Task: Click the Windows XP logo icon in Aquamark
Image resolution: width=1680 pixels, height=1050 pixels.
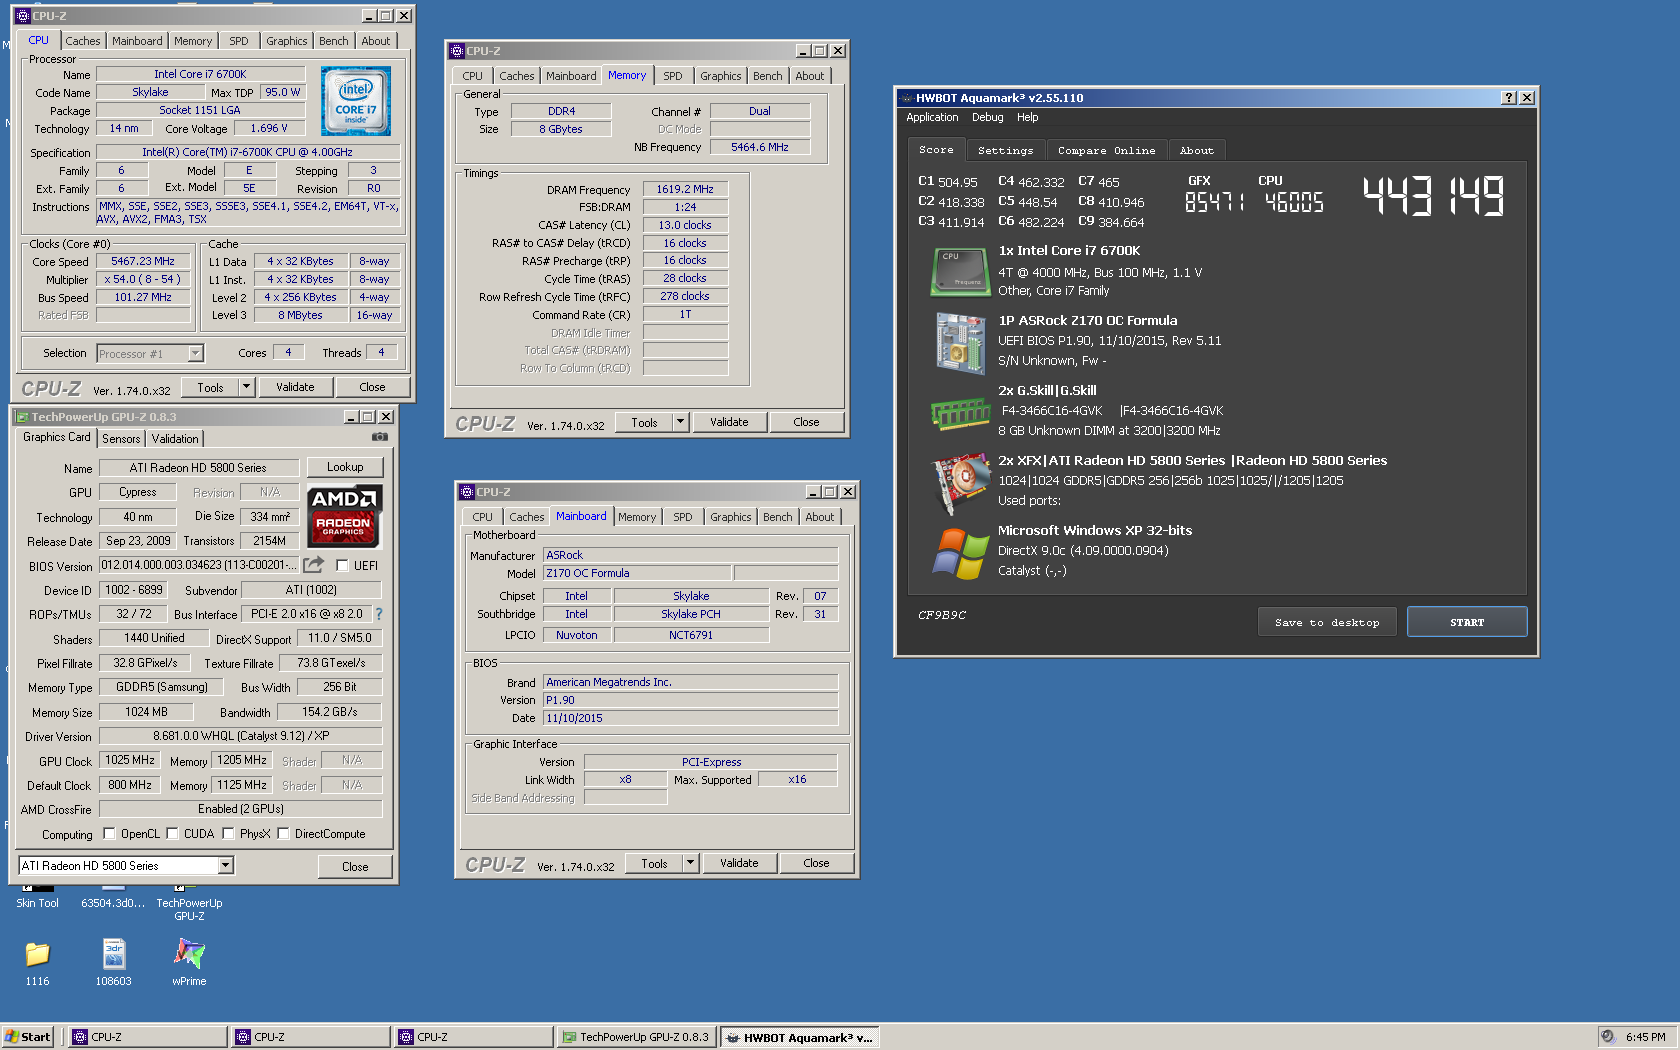Action: tap(960, 553)
